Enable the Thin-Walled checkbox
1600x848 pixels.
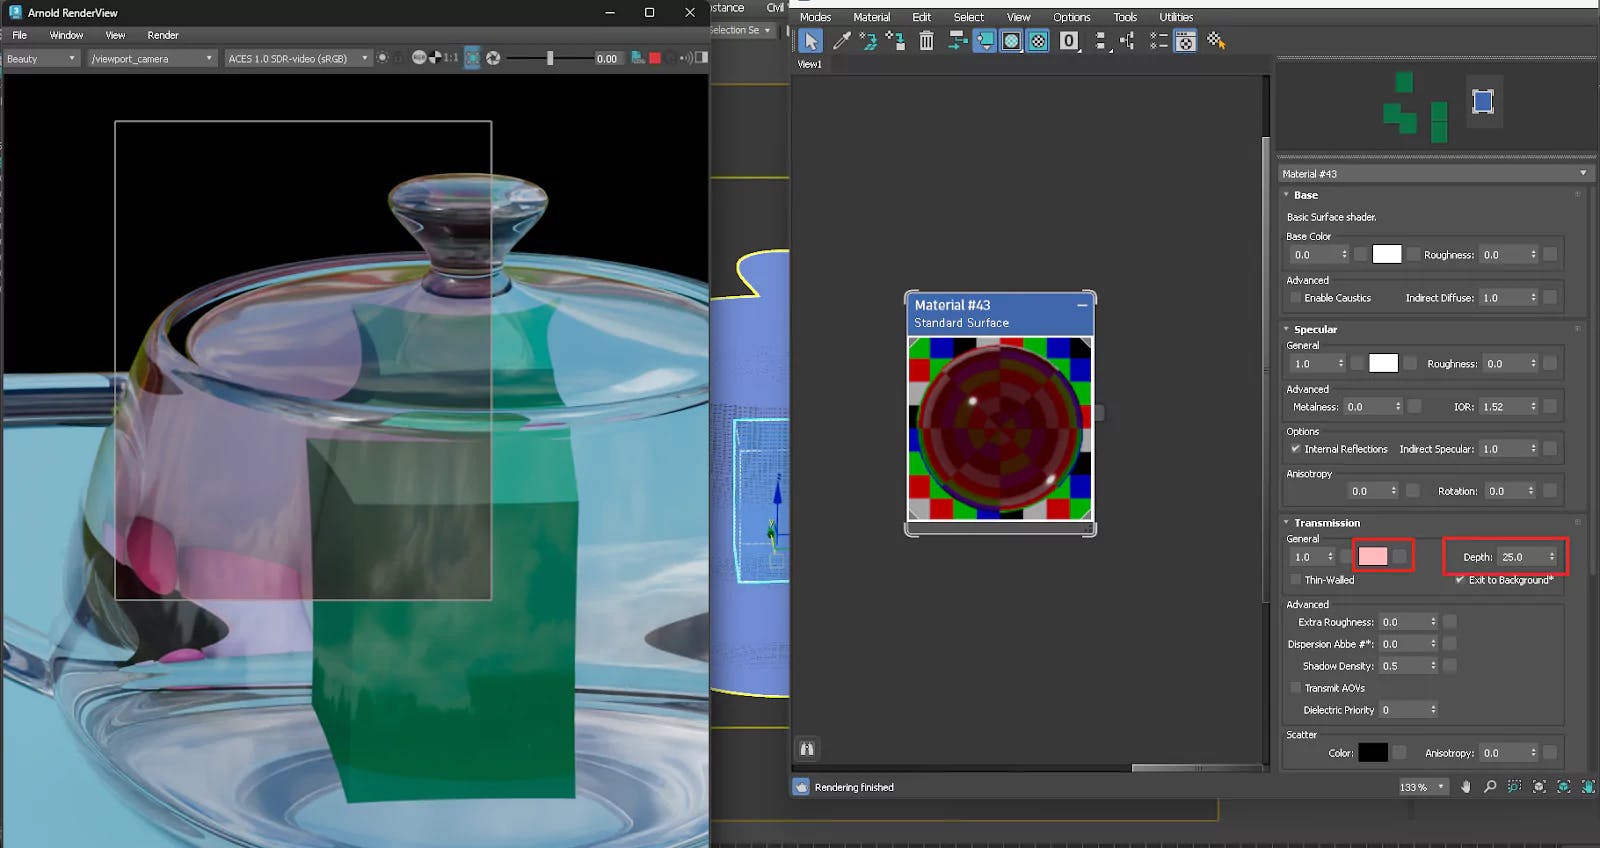tap(1296, 580)
